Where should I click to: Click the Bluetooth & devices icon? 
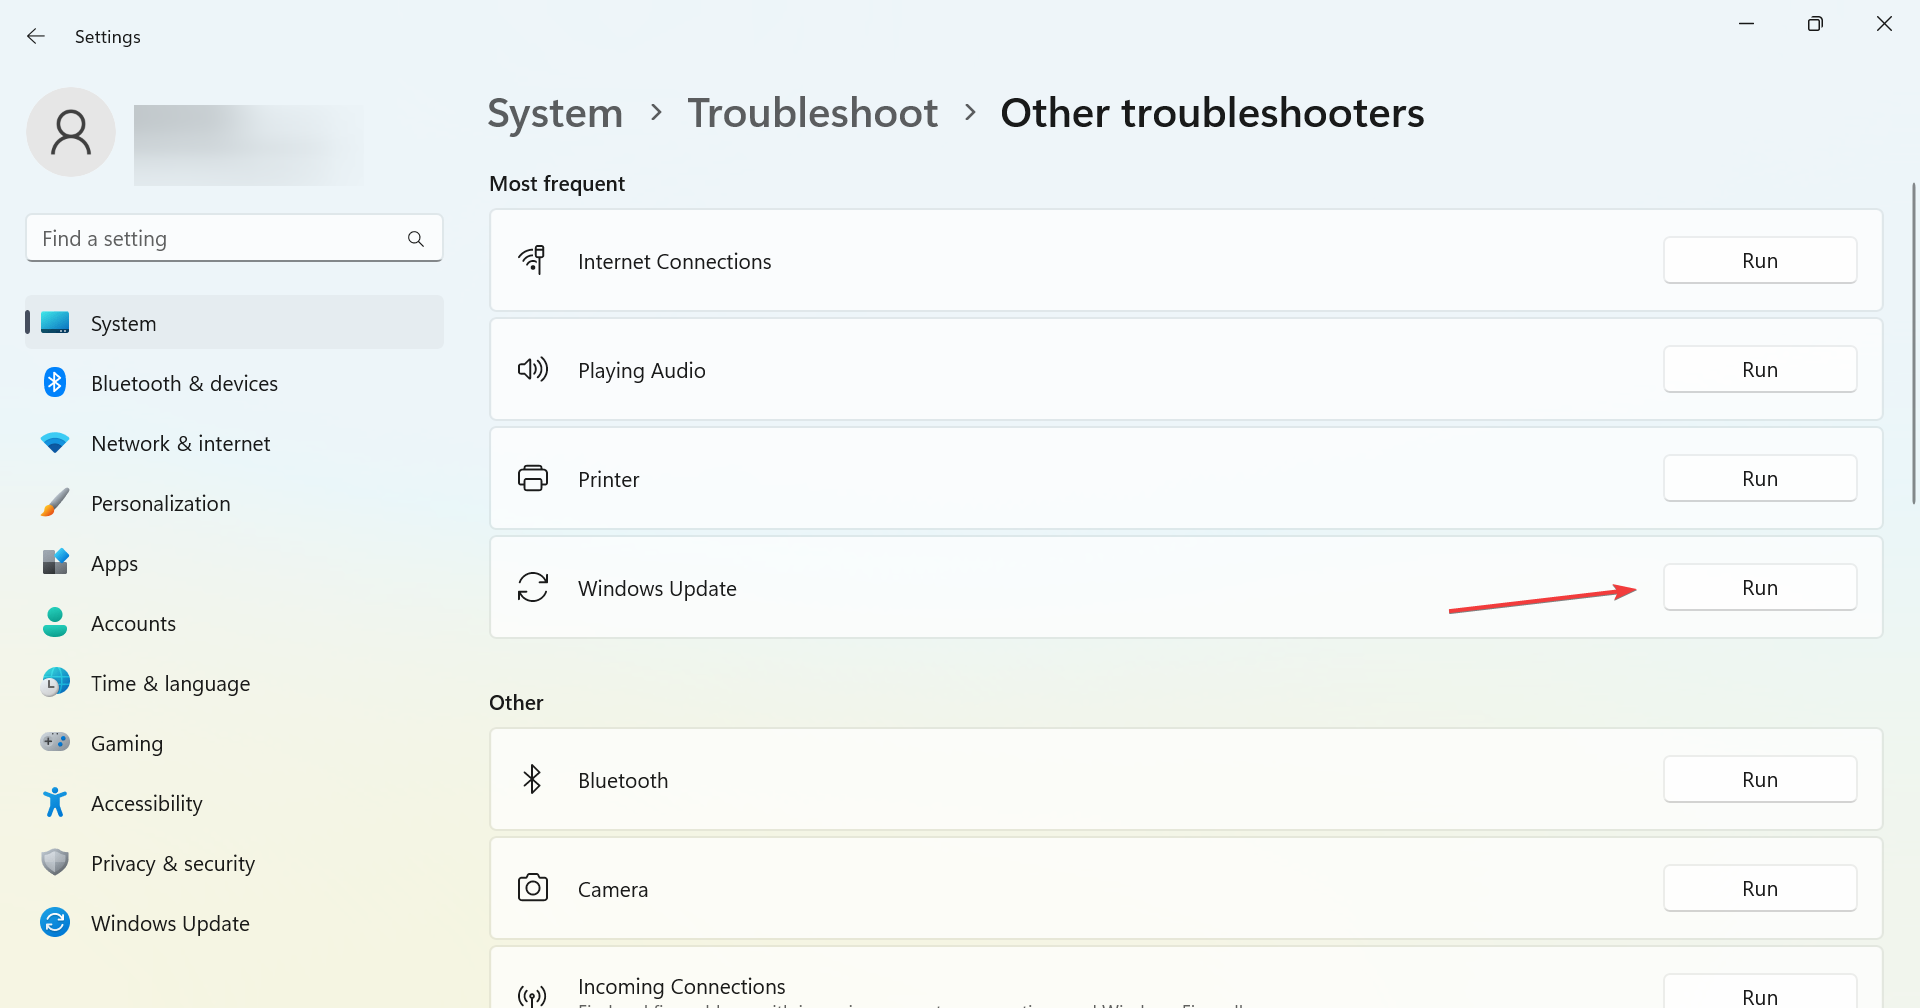55,383
